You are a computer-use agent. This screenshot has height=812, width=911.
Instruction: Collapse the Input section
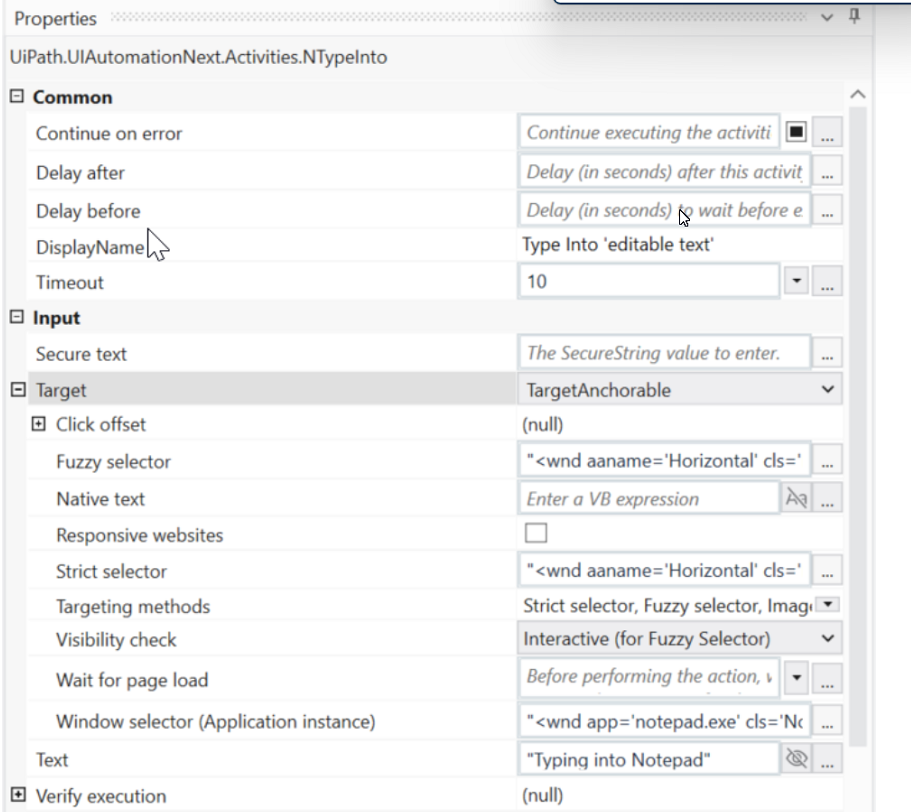[x=17, y=317]
